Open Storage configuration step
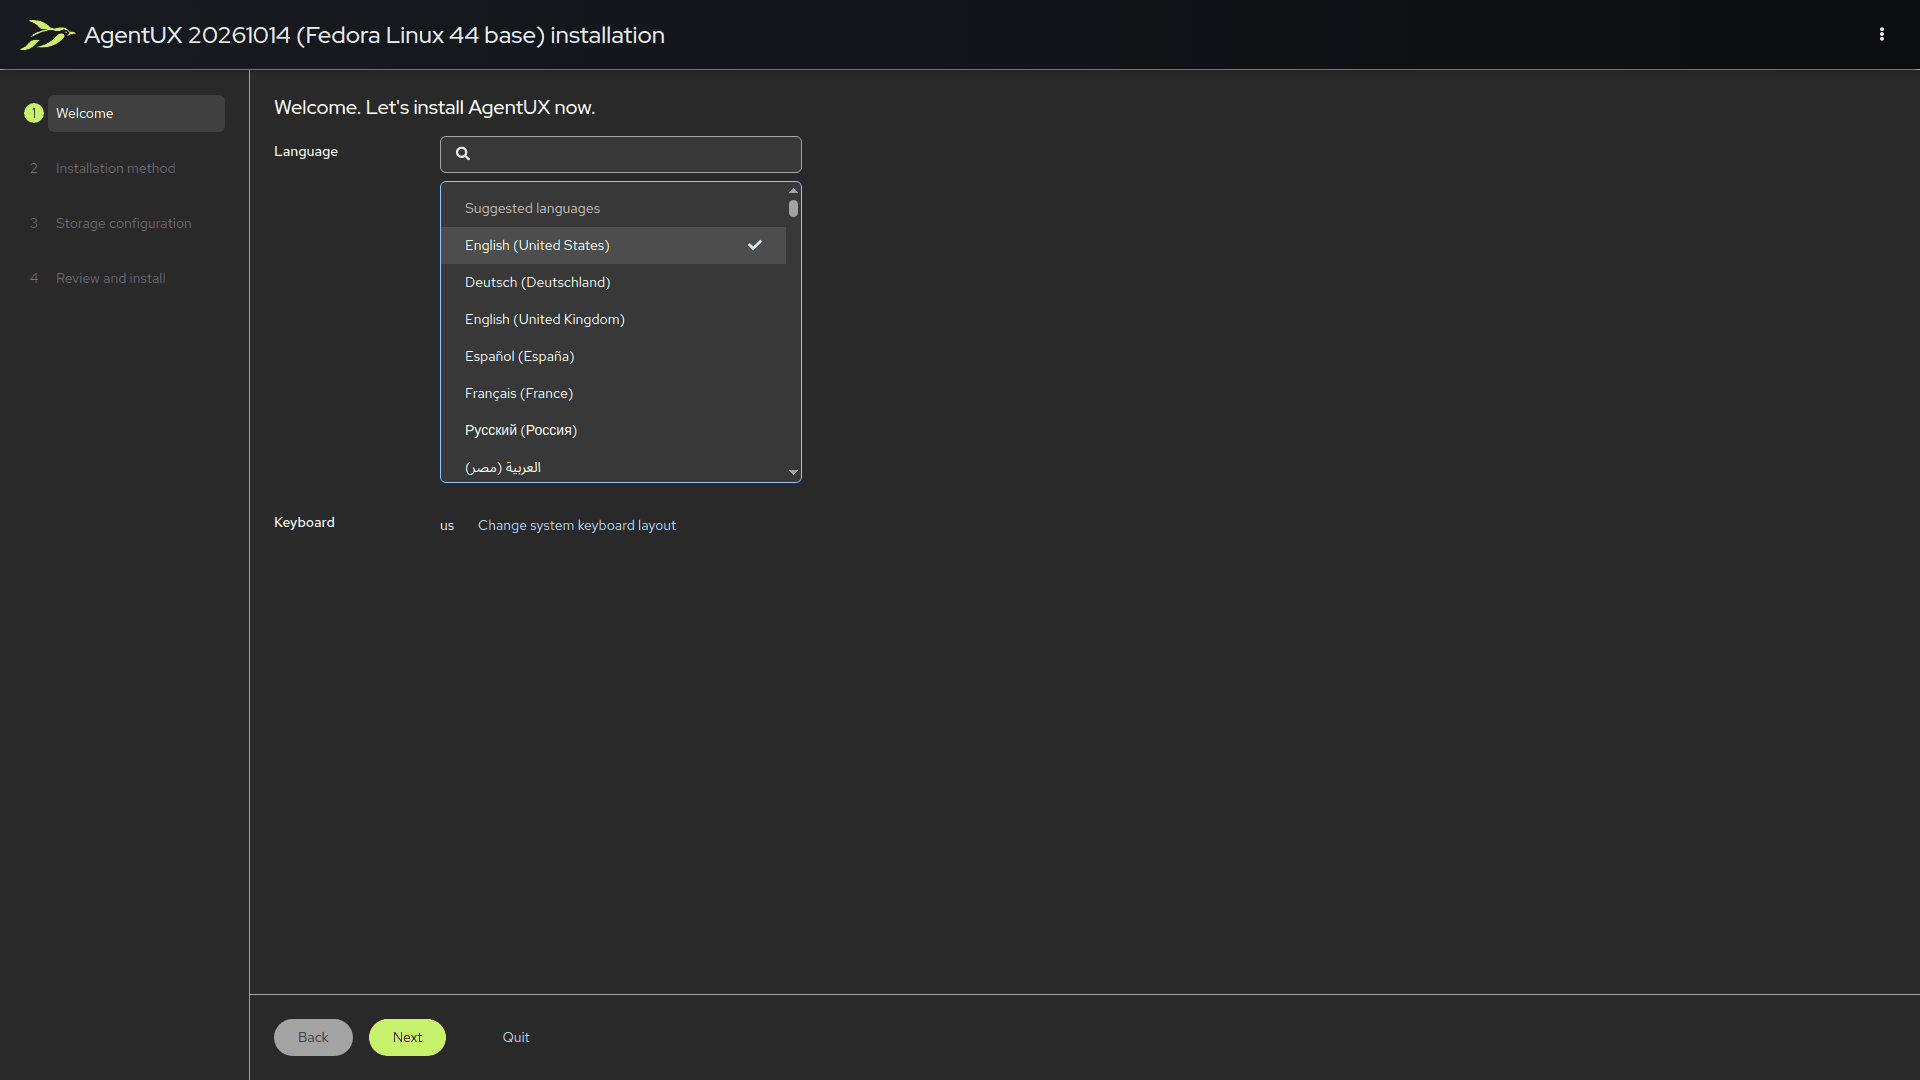The width and height of the screenshot is (1920, 1080). 123,223
